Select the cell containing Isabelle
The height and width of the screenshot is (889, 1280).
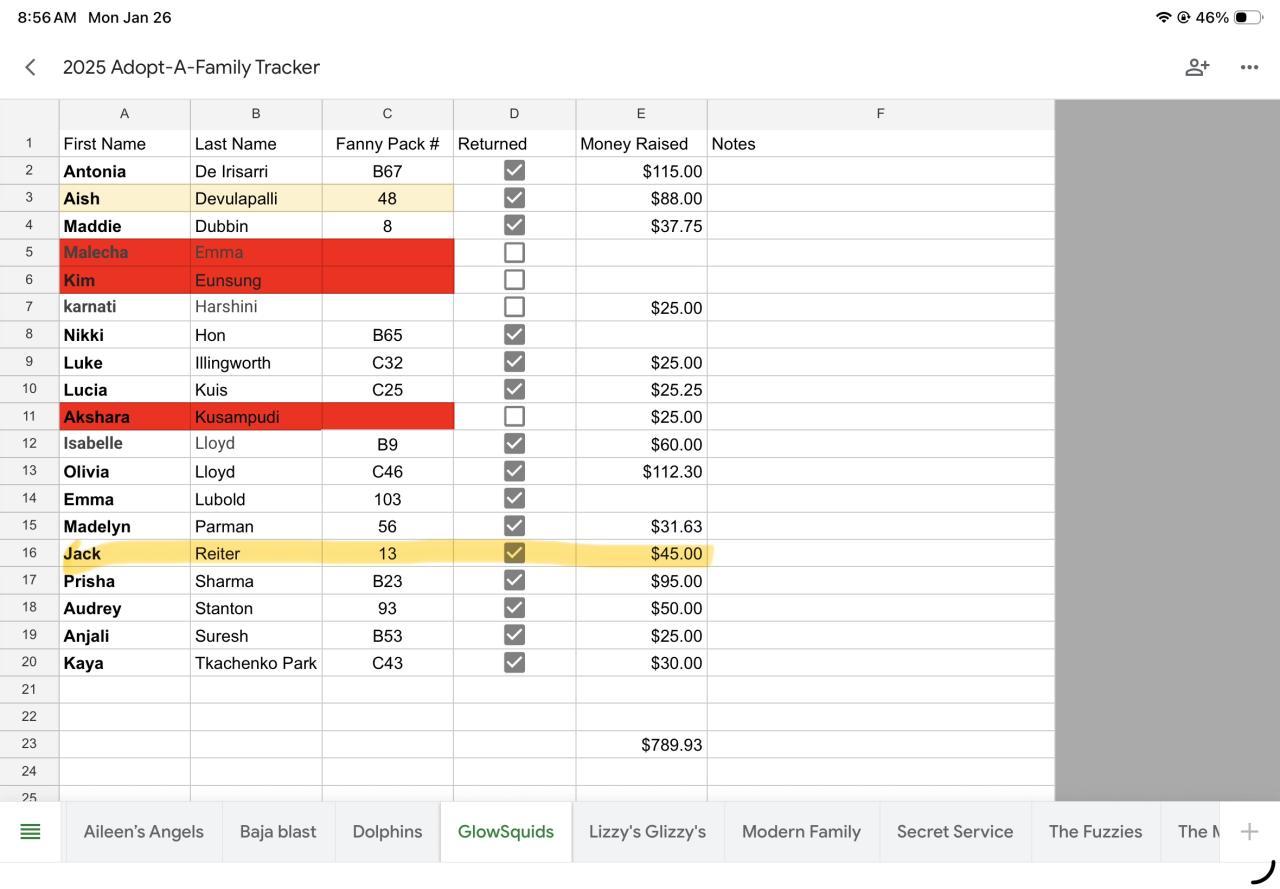pos(125,444)
